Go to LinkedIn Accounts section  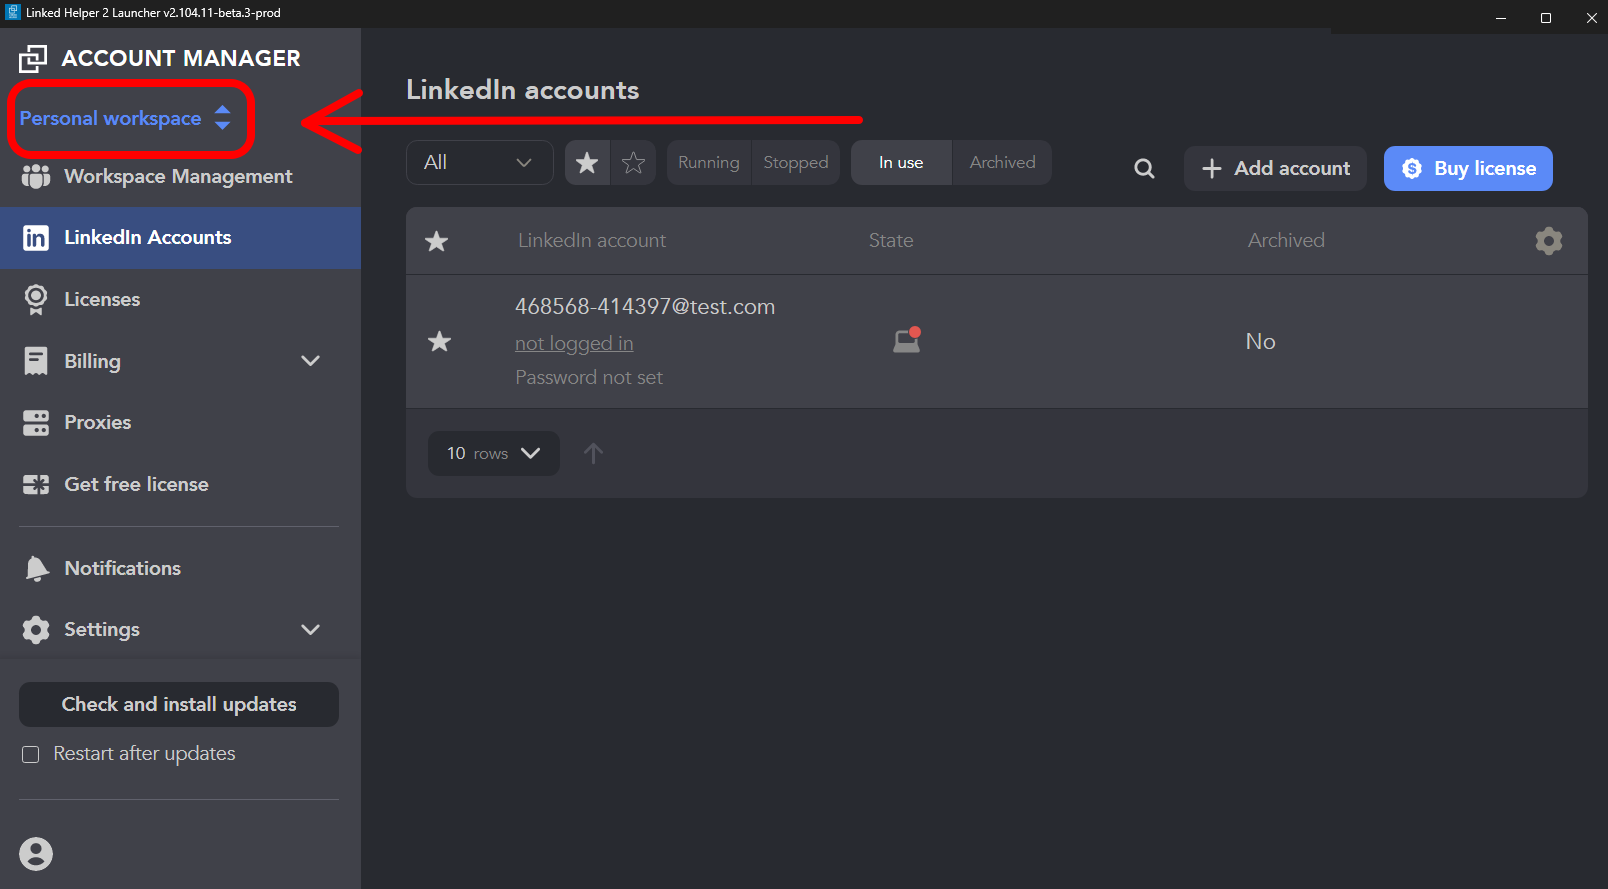pos(180,238)
